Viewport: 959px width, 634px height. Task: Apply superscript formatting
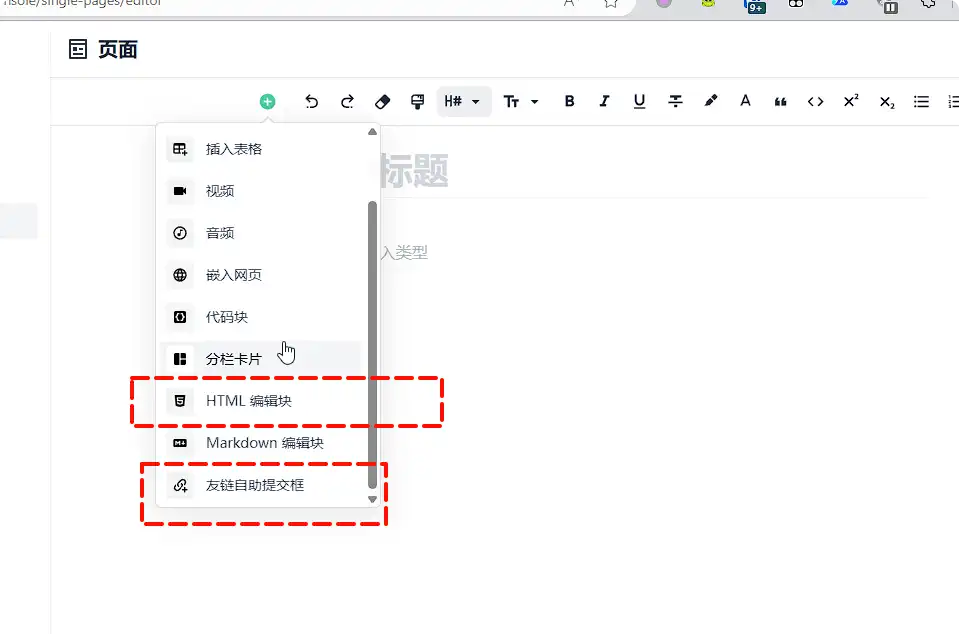(851, 101)
